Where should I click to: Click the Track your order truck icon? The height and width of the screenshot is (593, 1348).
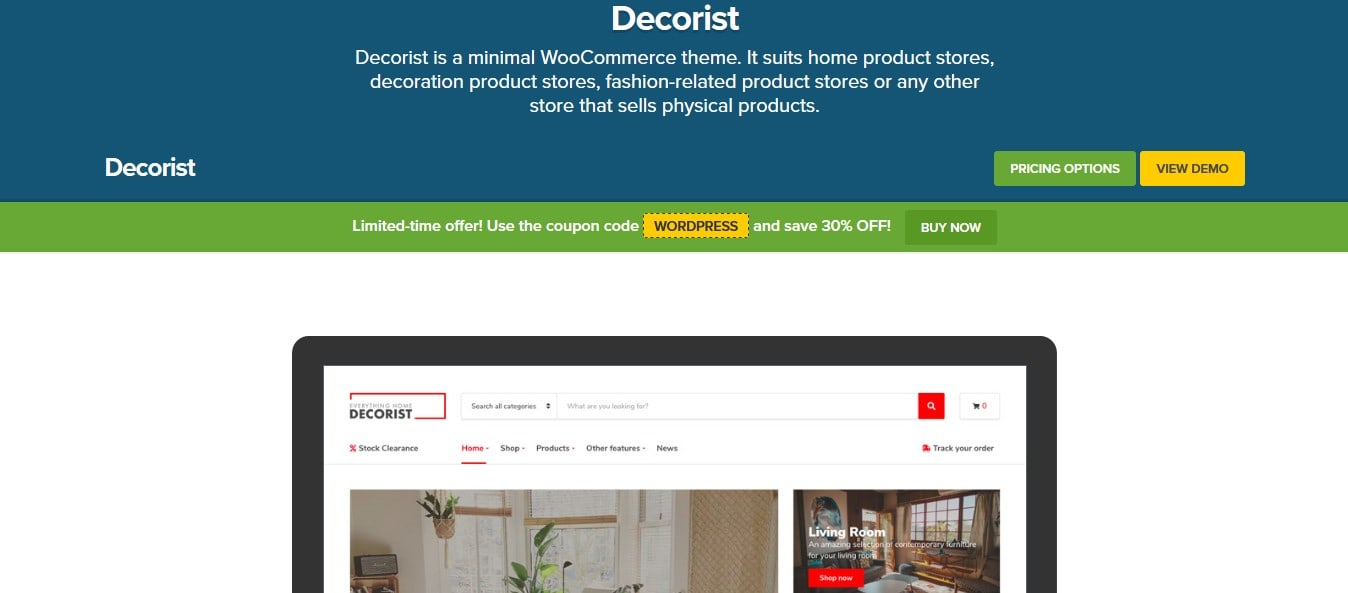(x=926, y=448)
